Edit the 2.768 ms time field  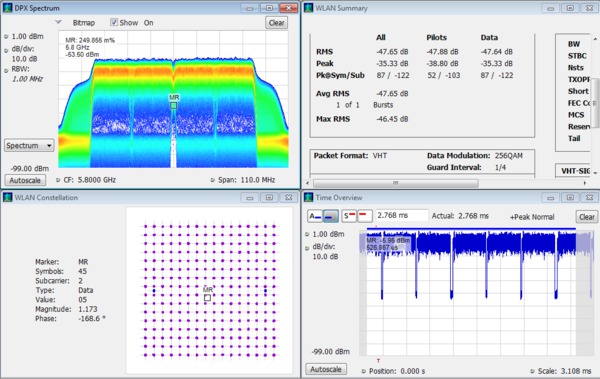(x=401, y=216)
